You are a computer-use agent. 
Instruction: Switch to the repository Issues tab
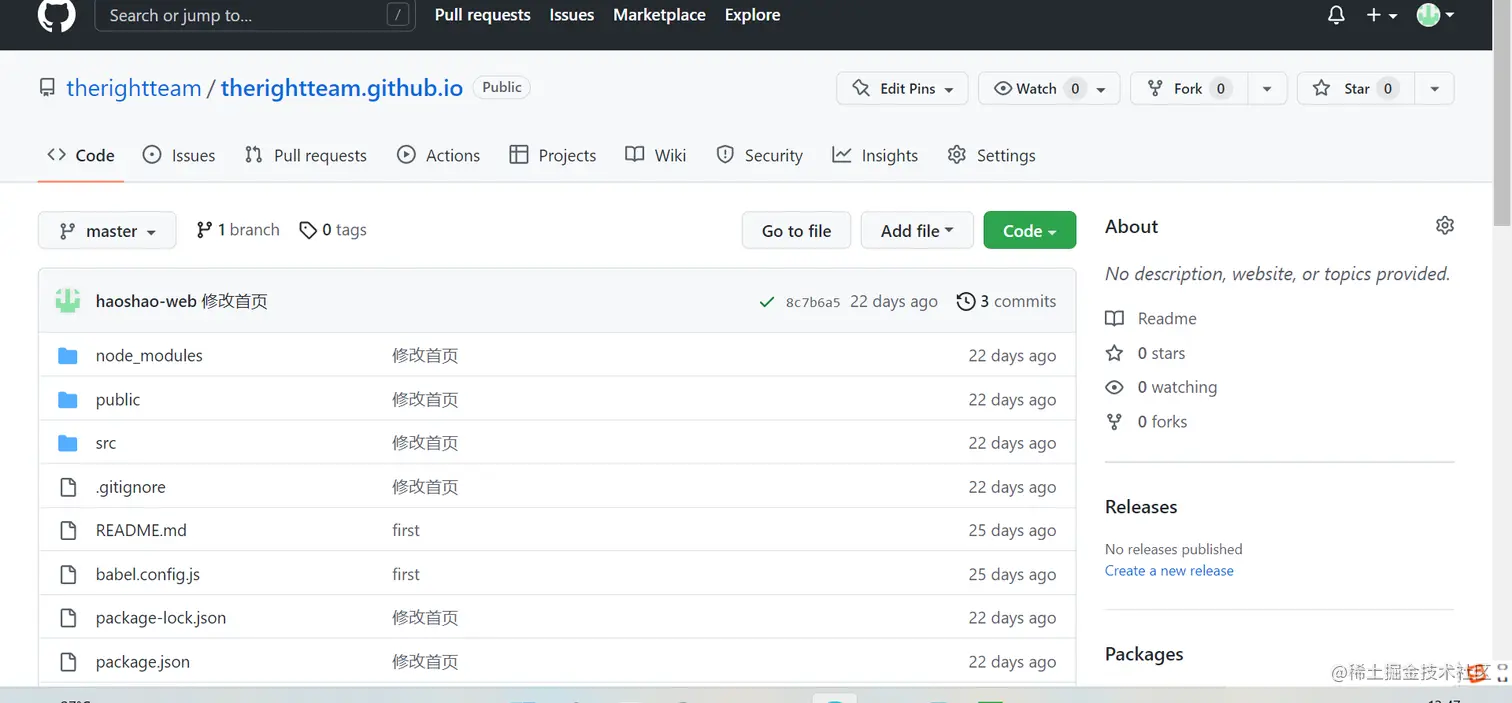[x=179, y=155]
